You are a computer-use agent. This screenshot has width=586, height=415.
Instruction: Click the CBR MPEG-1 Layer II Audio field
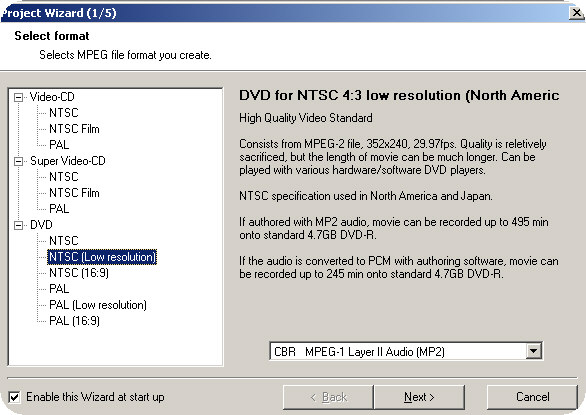tap(398, 351)
